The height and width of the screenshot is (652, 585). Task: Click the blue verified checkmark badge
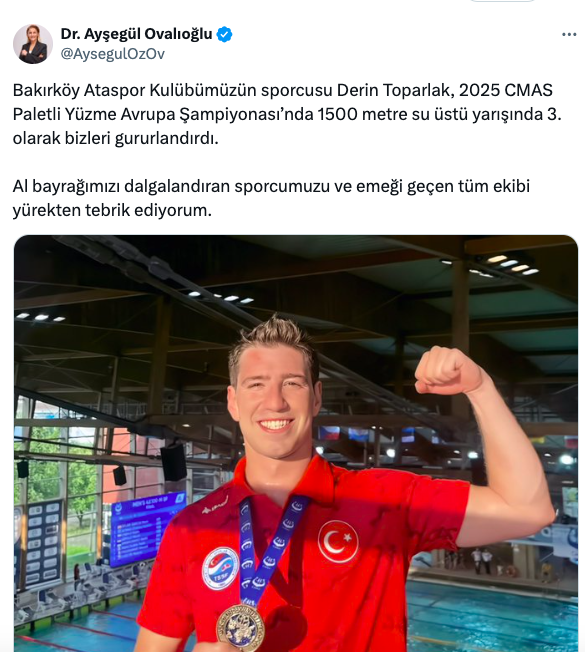(225, 34)
